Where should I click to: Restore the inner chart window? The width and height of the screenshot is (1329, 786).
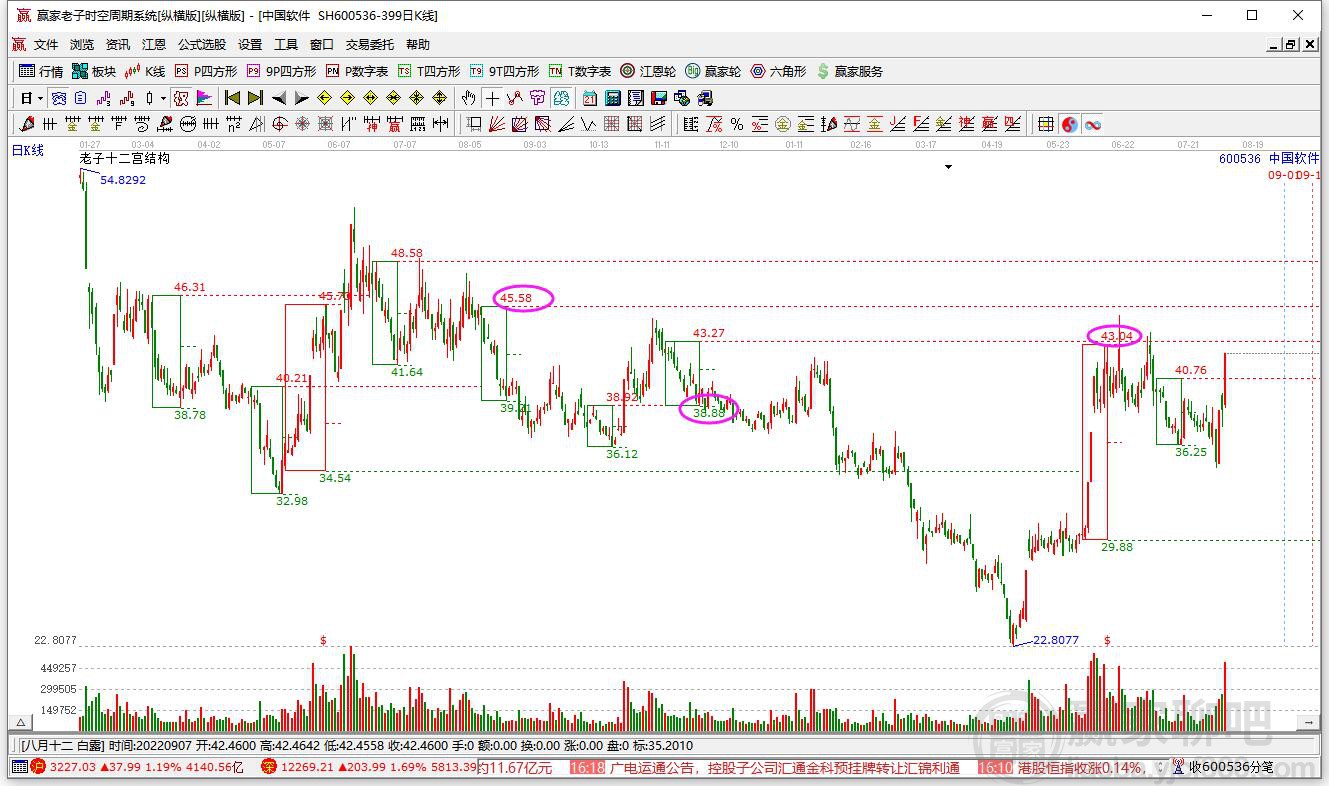(1290, 45)
